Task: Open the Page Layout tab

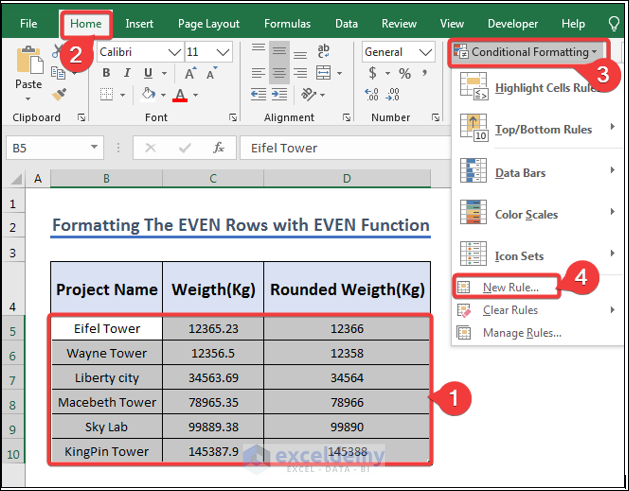Action: coord(209,24)
